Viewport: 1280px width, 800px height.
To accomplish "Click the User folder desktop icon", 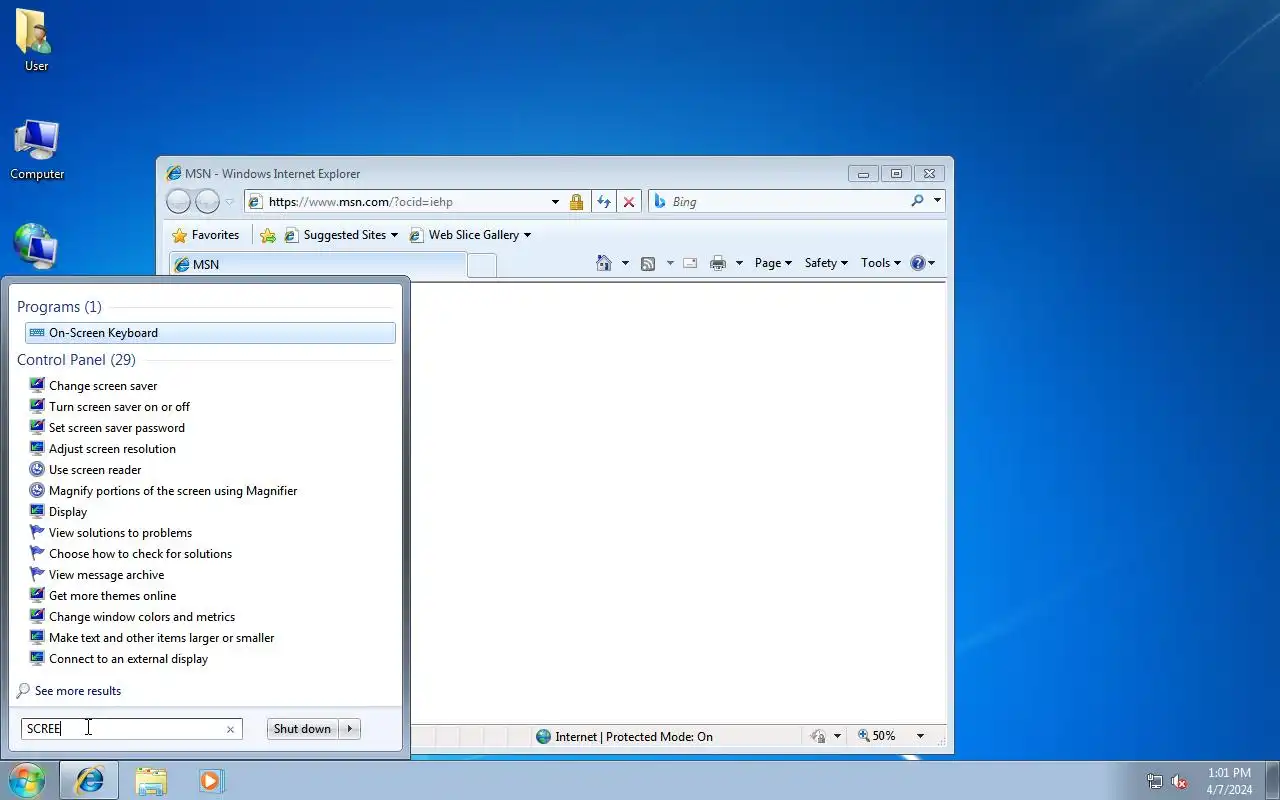I will click(36, 42).
